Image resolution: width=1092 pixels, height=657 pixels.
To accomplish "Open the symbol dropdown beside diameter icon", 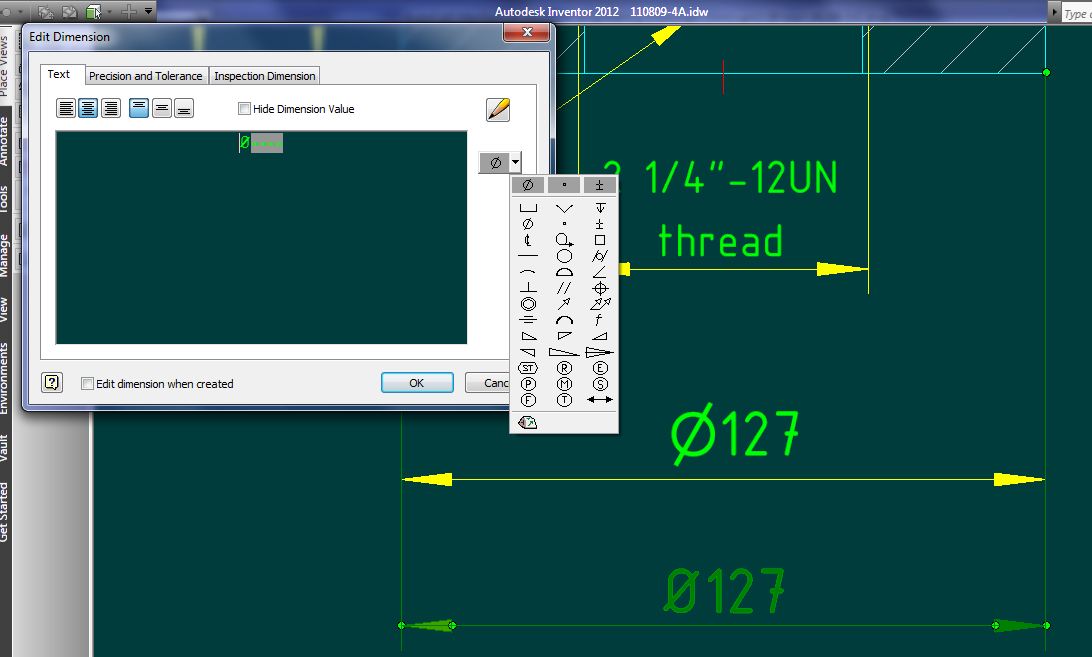I will (x=516, y=162).
